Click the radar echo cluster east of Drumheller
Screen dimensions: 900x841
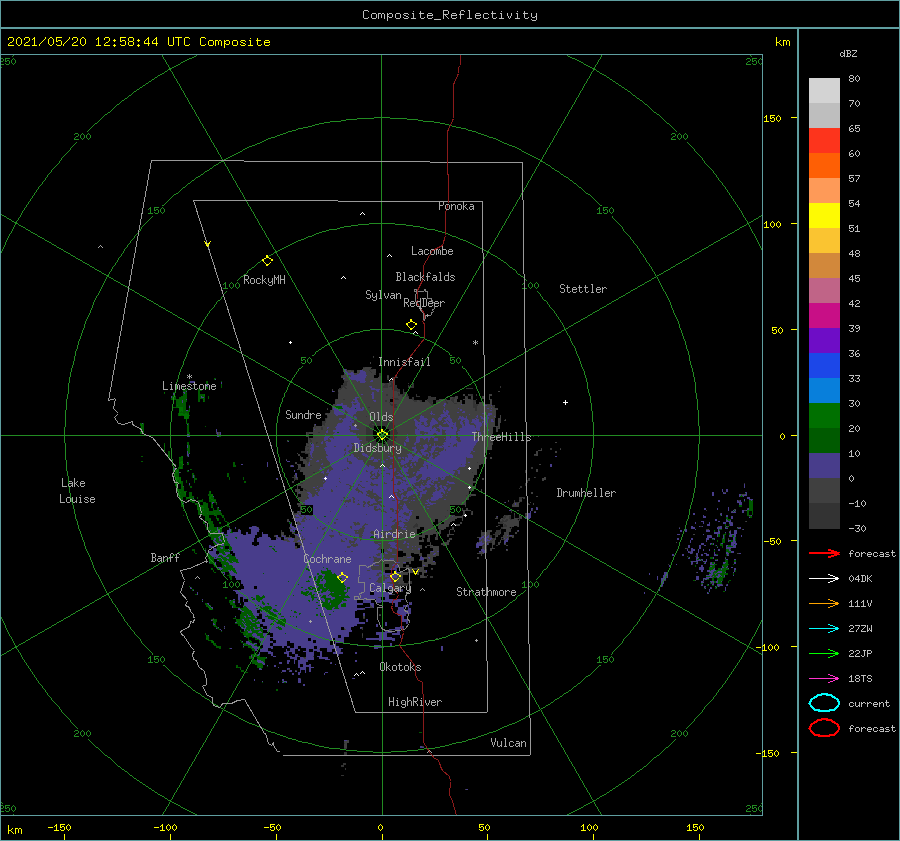[x=715, y=542]
